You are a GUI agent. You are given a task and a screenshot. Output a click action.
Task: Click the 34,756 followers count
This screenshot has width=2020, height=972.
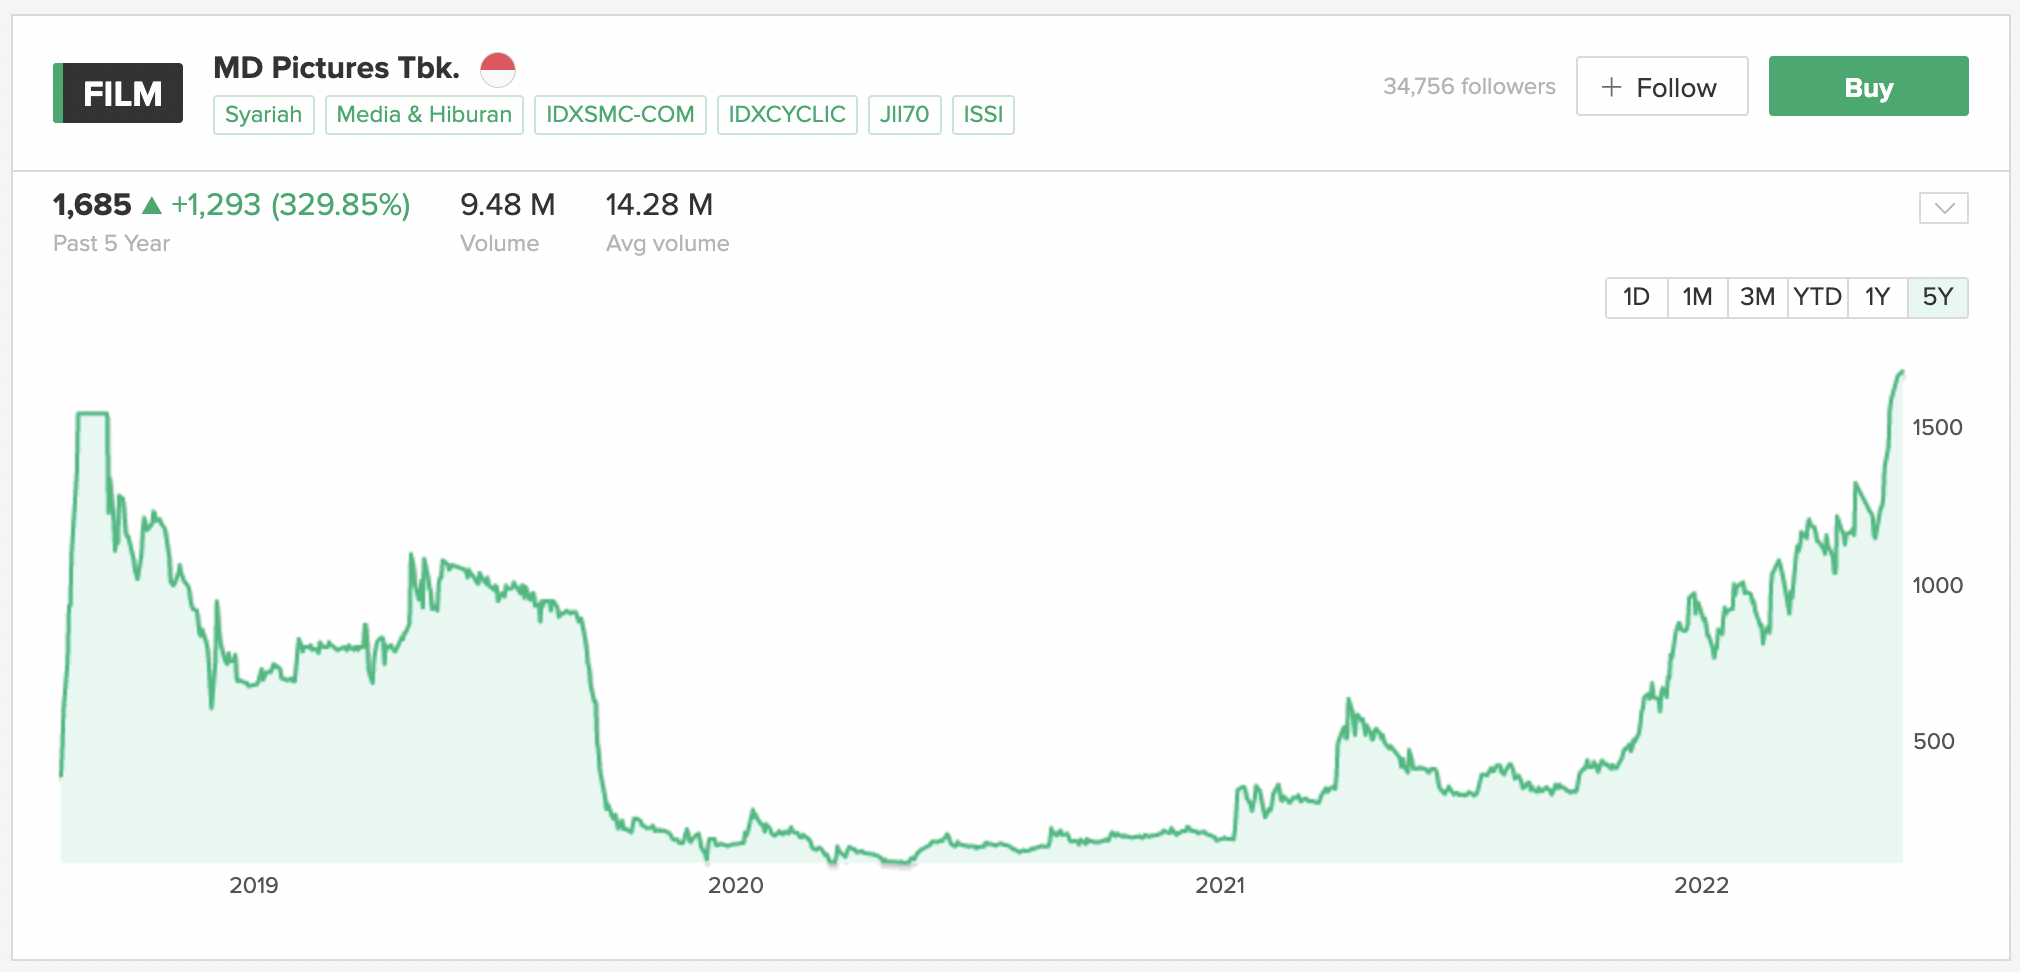[1469, 87]
